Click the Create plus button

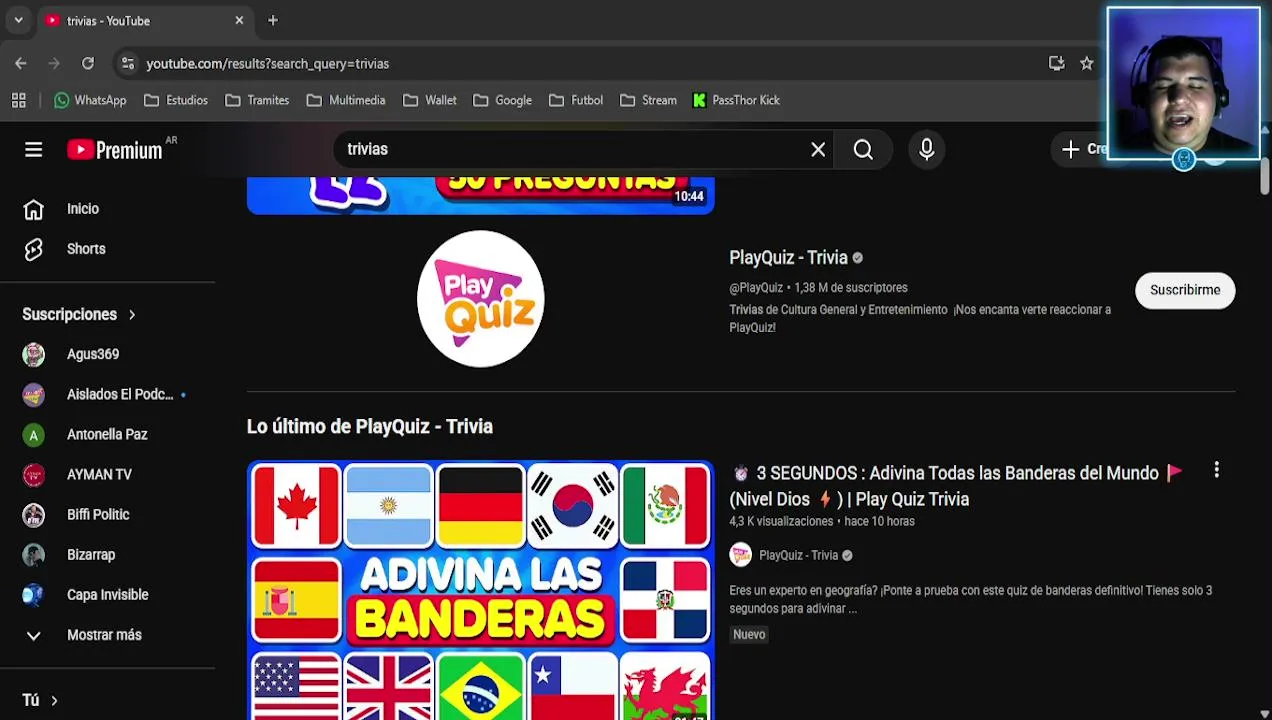click(1084, 149)
